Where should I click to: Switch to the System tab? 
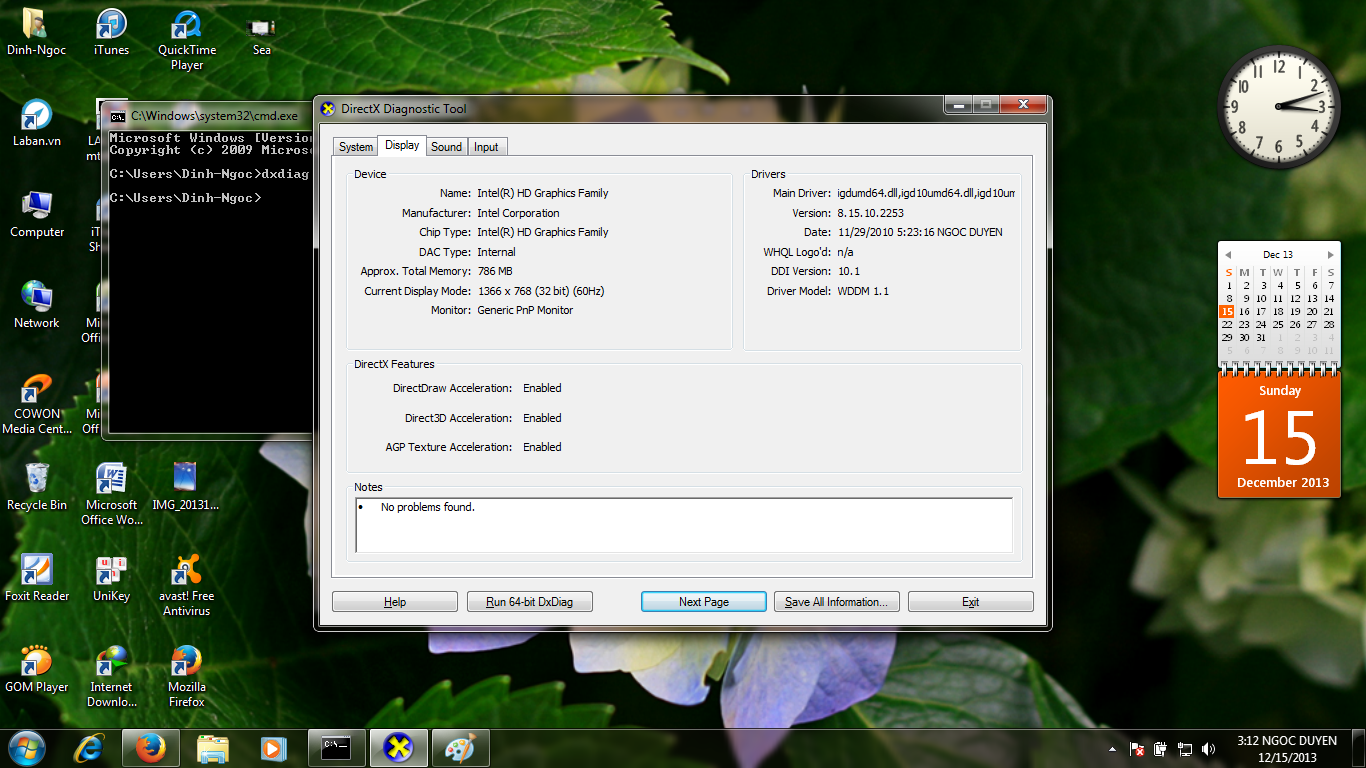(355, 147)
